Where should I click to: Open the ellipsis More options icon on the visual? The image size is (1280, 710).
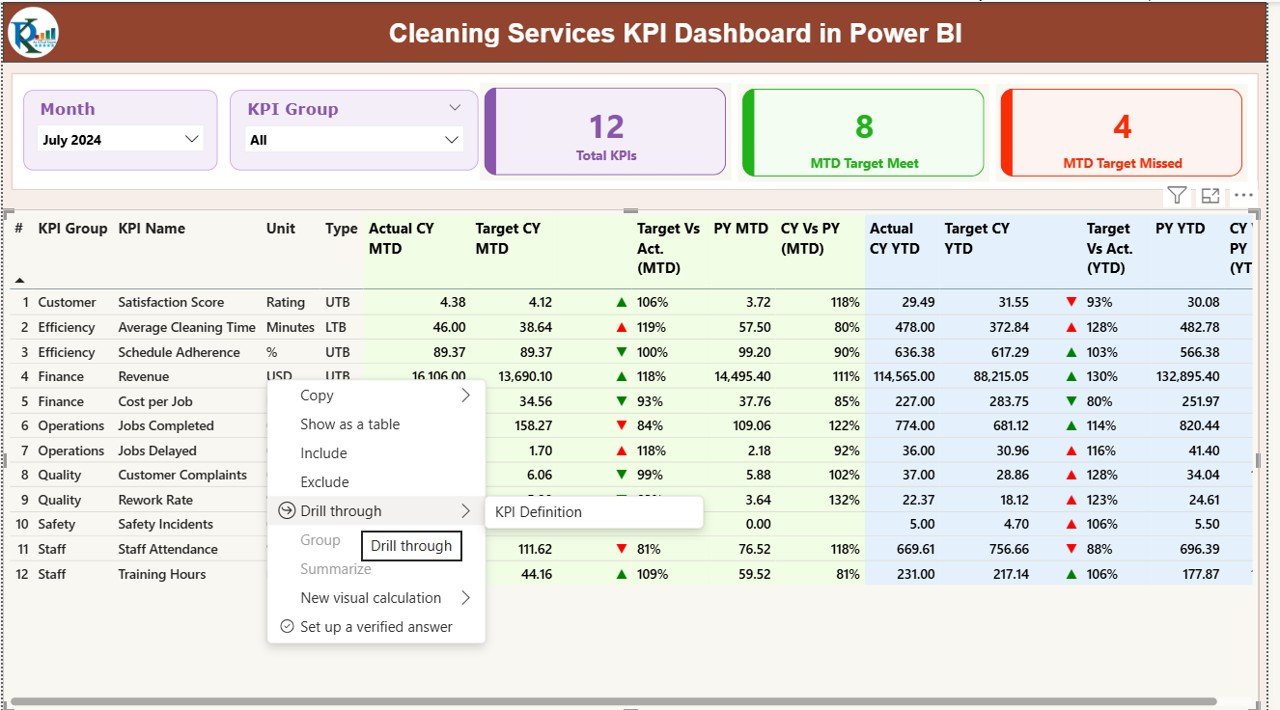(1243, 195)
